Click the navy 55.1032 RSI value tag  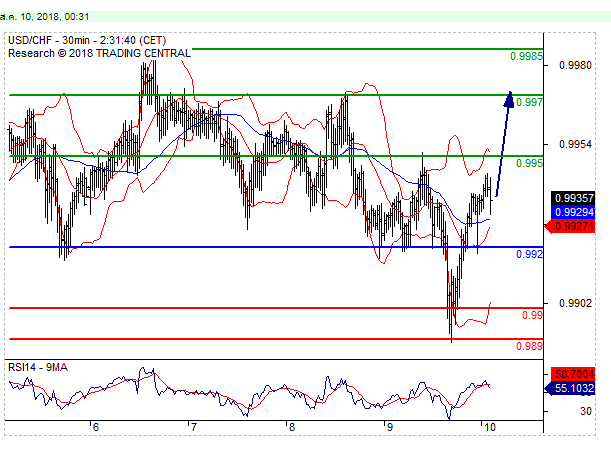[570, 388]
